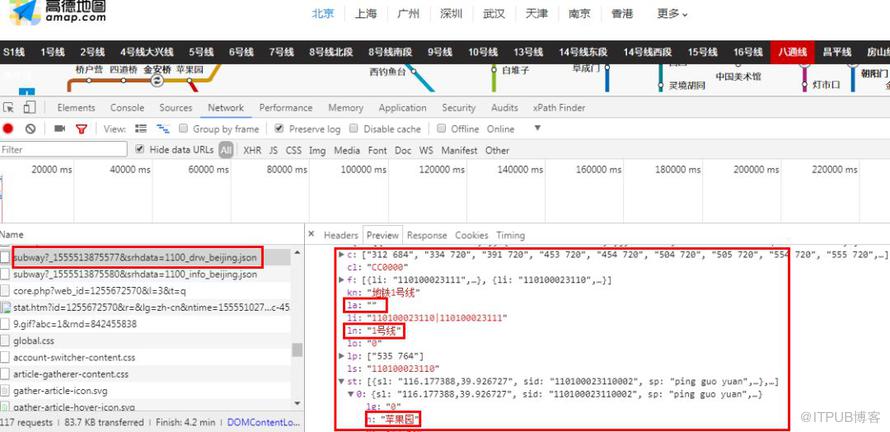The image size is (890, 432).
Task: Click the waterfall overview view icon
Action: tap(161, 129)
